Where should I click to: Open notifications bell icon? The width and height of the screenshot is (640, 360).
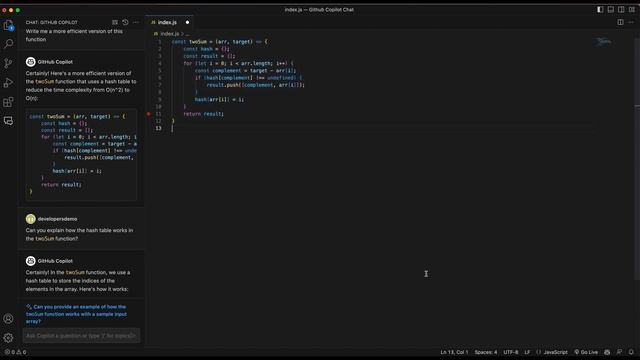pos(631,352)
